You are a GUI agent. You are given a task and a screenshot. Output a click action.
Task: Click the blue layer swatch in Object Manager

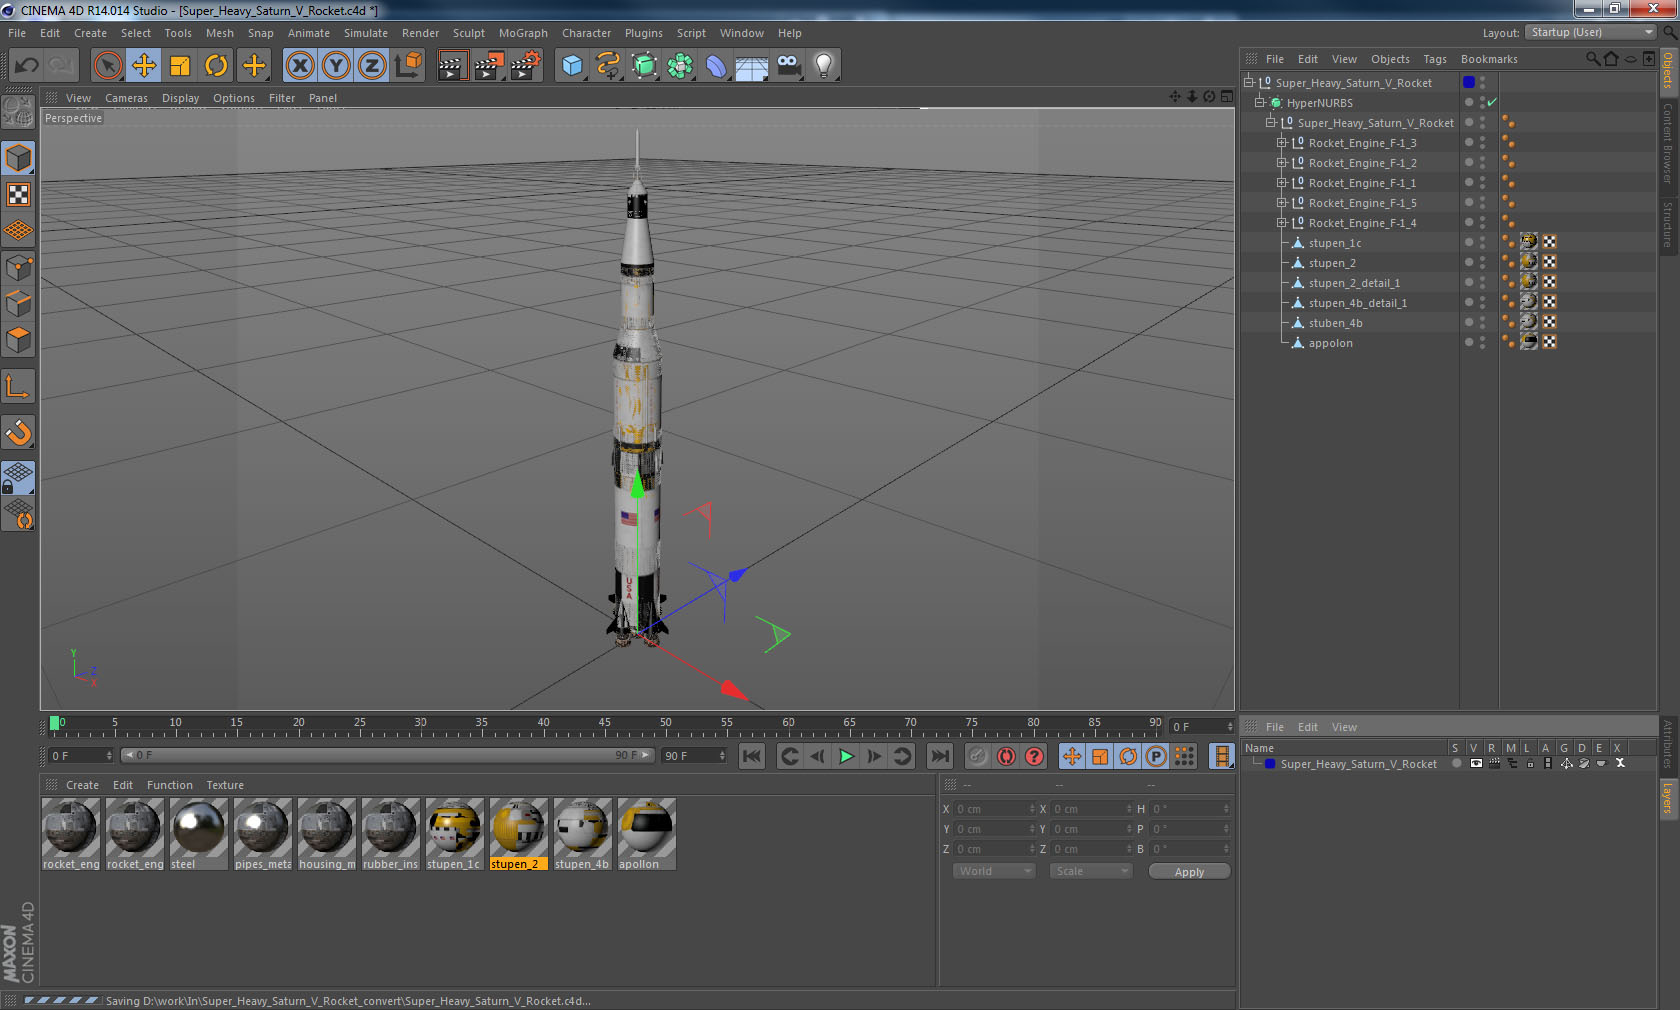(x=1469, y=83)
